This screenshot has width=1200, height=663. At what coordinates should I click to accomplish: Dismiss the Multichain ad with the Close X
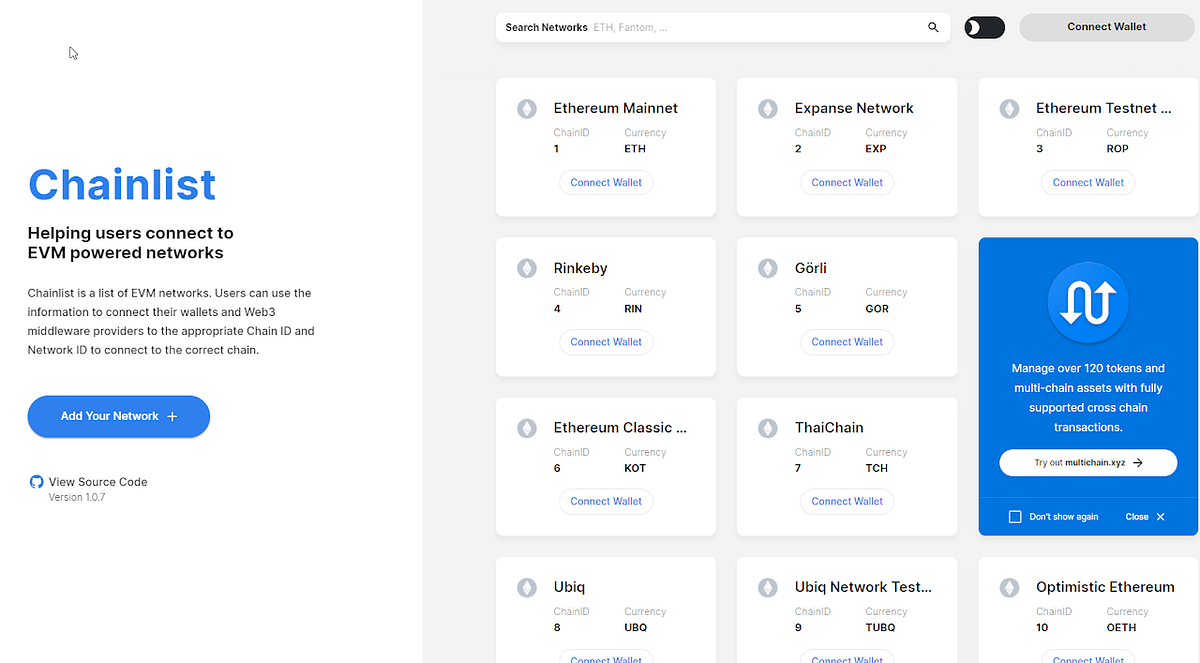(x=1144, y=516)
